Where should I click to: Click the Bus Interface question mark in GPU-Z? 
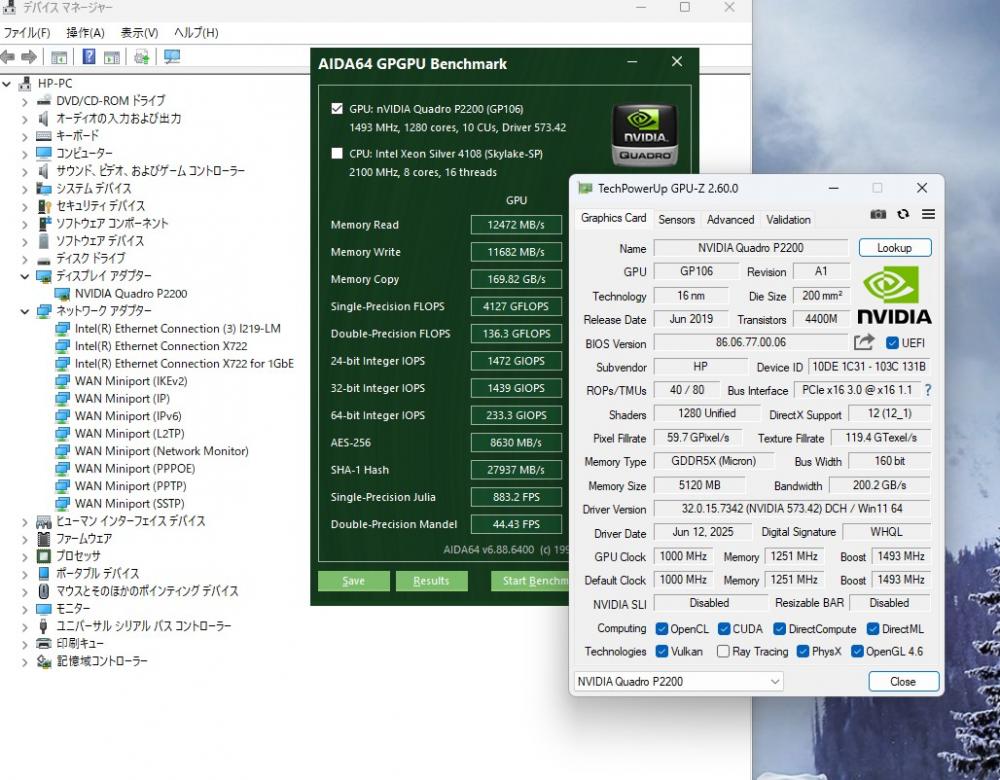click(x=928, y=390)
